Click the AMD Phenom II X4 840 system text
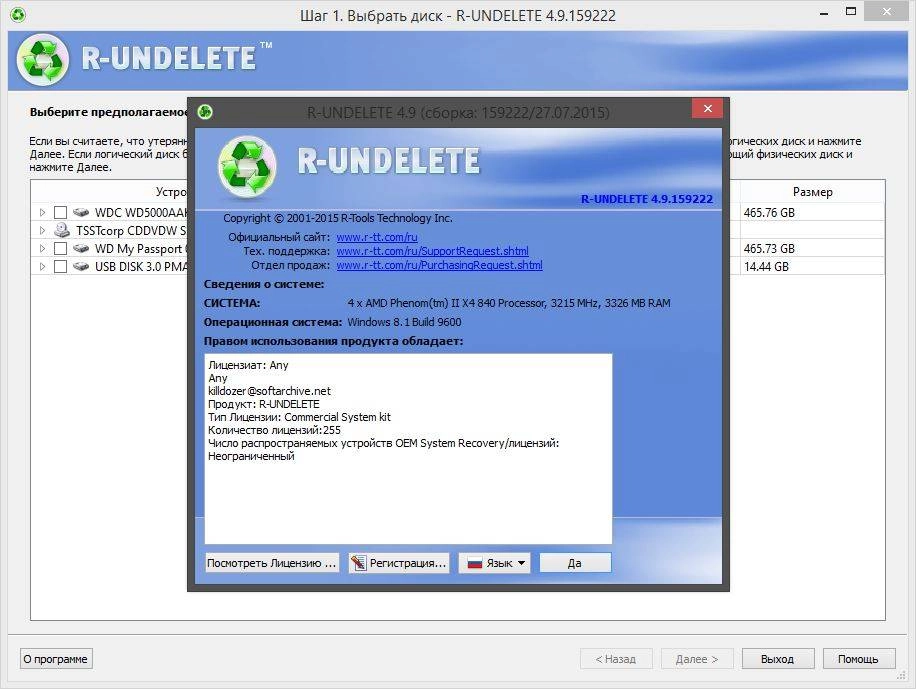This screenshot has width=916, height=689. click(509, 303)
